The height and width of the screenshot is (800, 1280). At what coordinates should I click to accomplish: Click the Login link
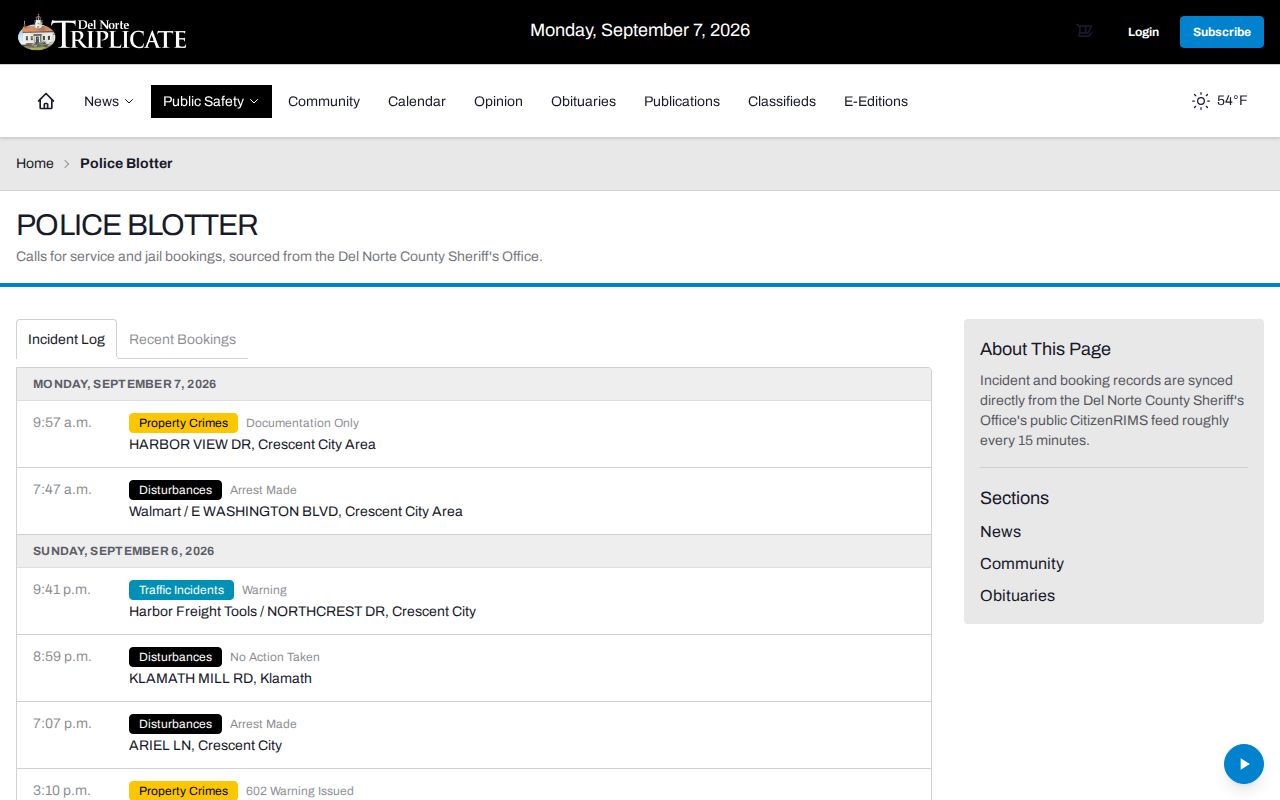1143,32
